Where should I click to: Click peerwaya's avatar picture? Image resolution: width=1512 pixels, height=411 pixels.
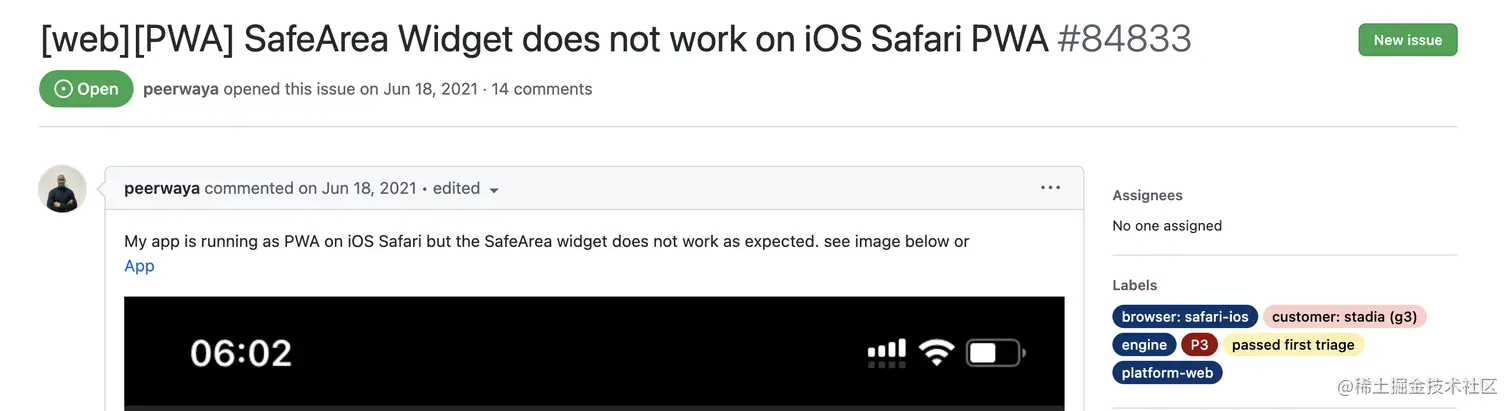(x=62, y=189)
